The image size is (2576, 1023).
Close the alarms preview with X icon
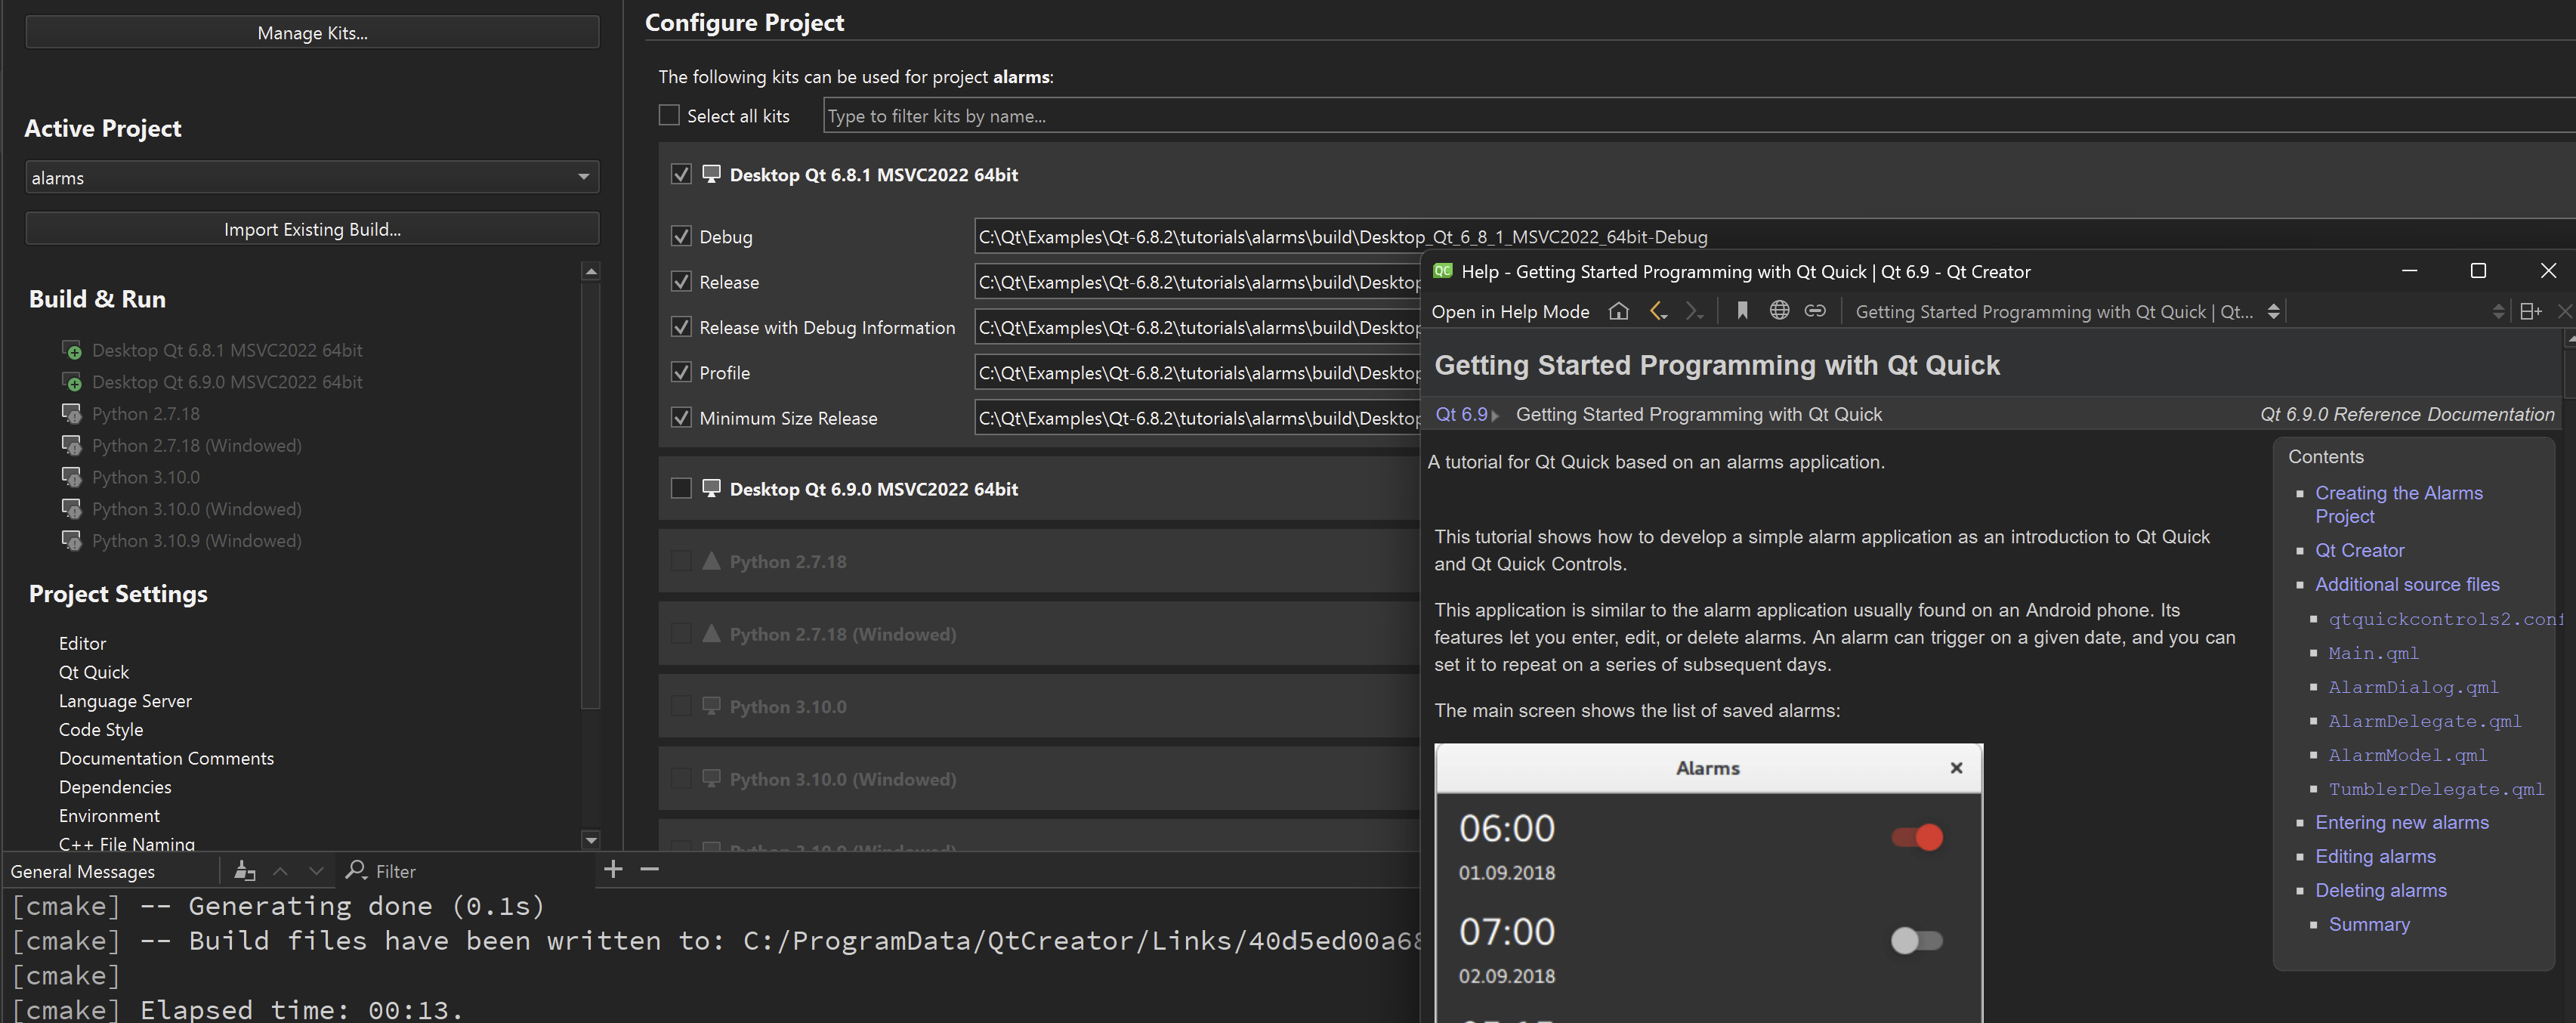point(1956,767)
